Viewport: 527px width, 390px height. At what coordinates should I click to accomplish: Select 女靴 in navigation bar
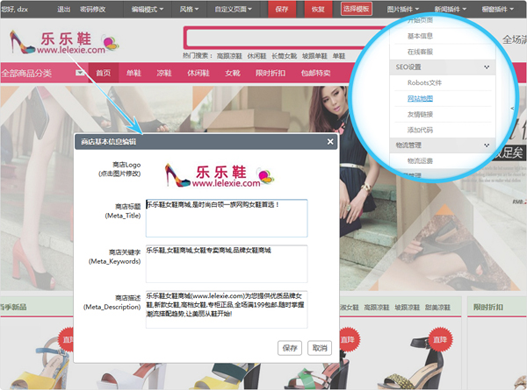click(x=233, y=73)
